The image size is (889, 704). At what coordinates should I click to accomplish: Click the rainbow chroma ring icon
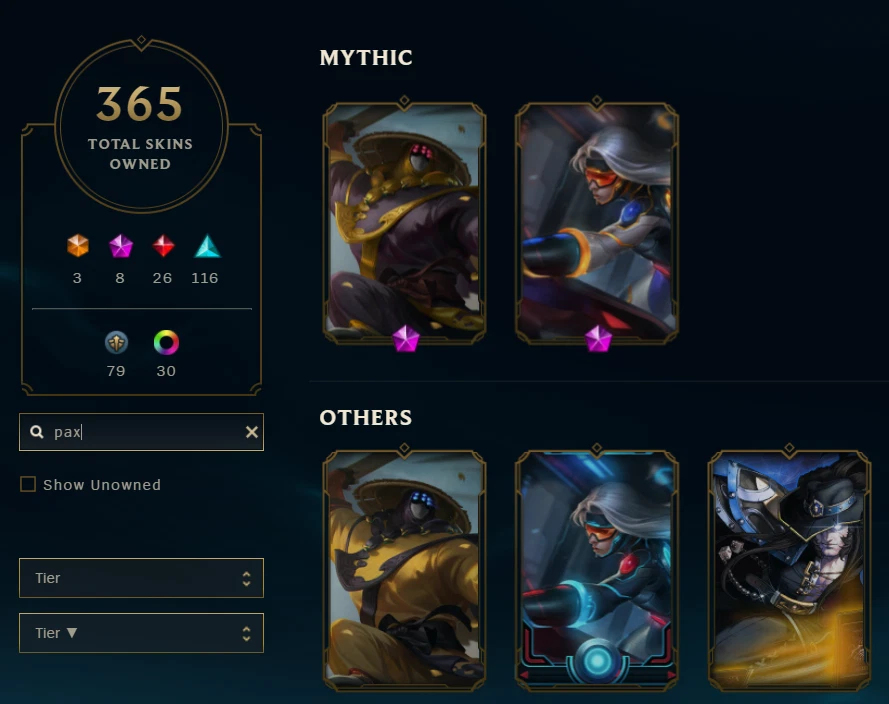[166, 342]
